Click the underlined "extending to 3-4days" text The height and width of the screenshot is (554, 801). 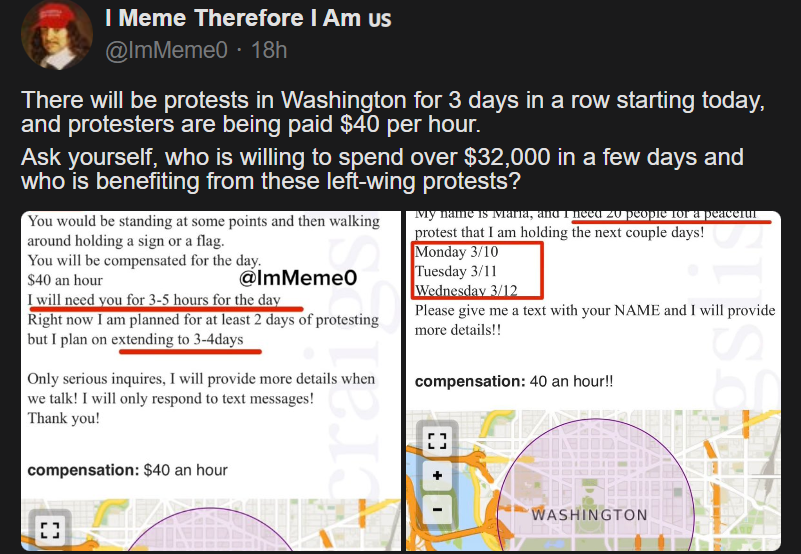coord(185,340)
